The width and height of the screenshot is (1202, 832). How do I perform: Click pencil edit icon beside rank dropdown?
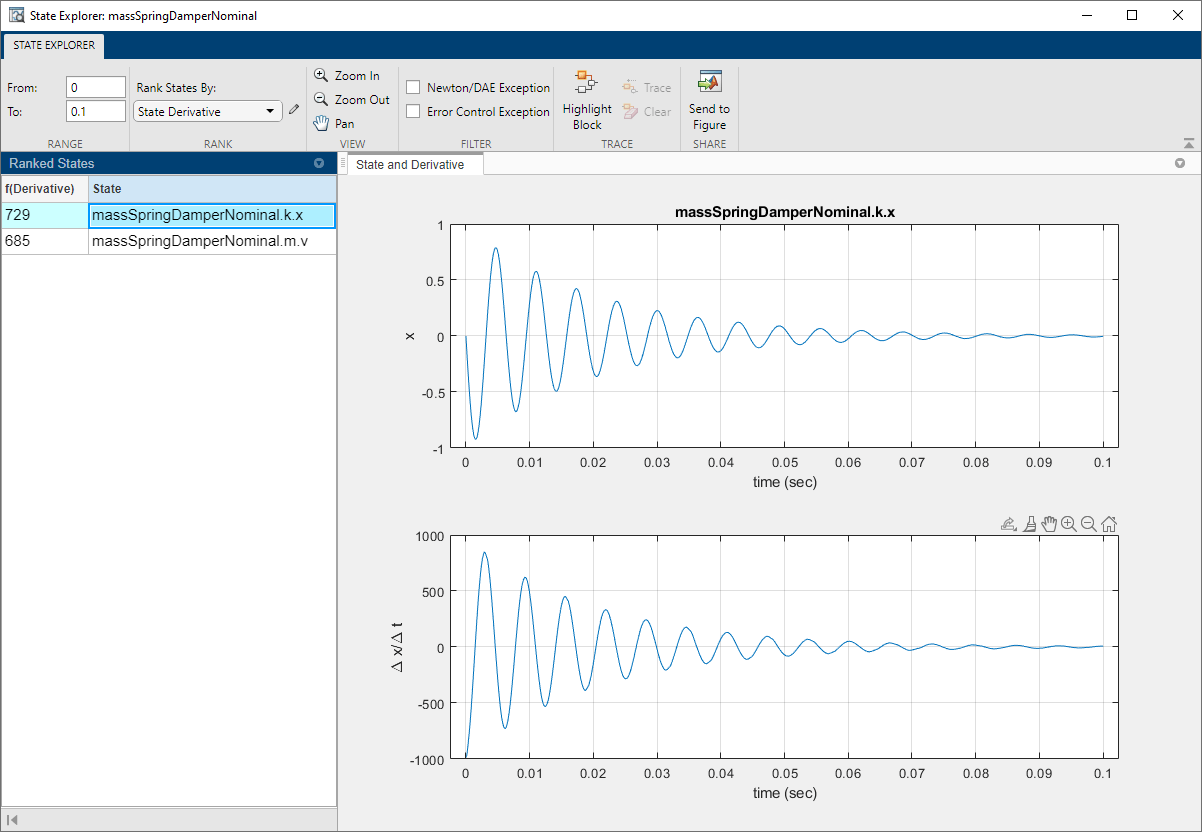[294, 111]
